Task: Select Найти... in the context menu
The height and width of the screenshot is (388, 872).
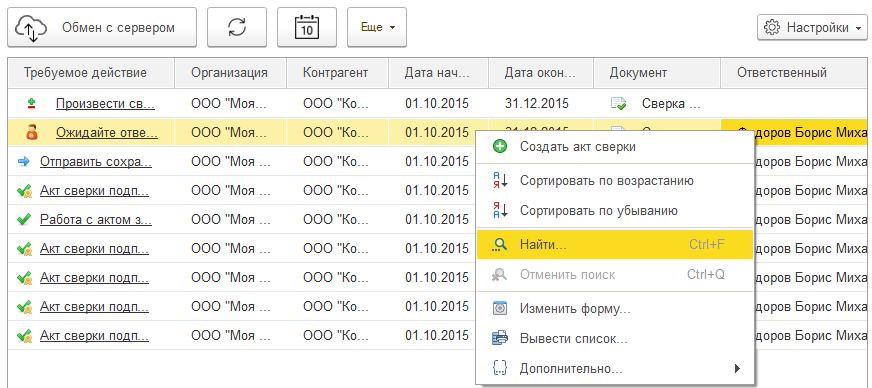Action: [615, 245]
